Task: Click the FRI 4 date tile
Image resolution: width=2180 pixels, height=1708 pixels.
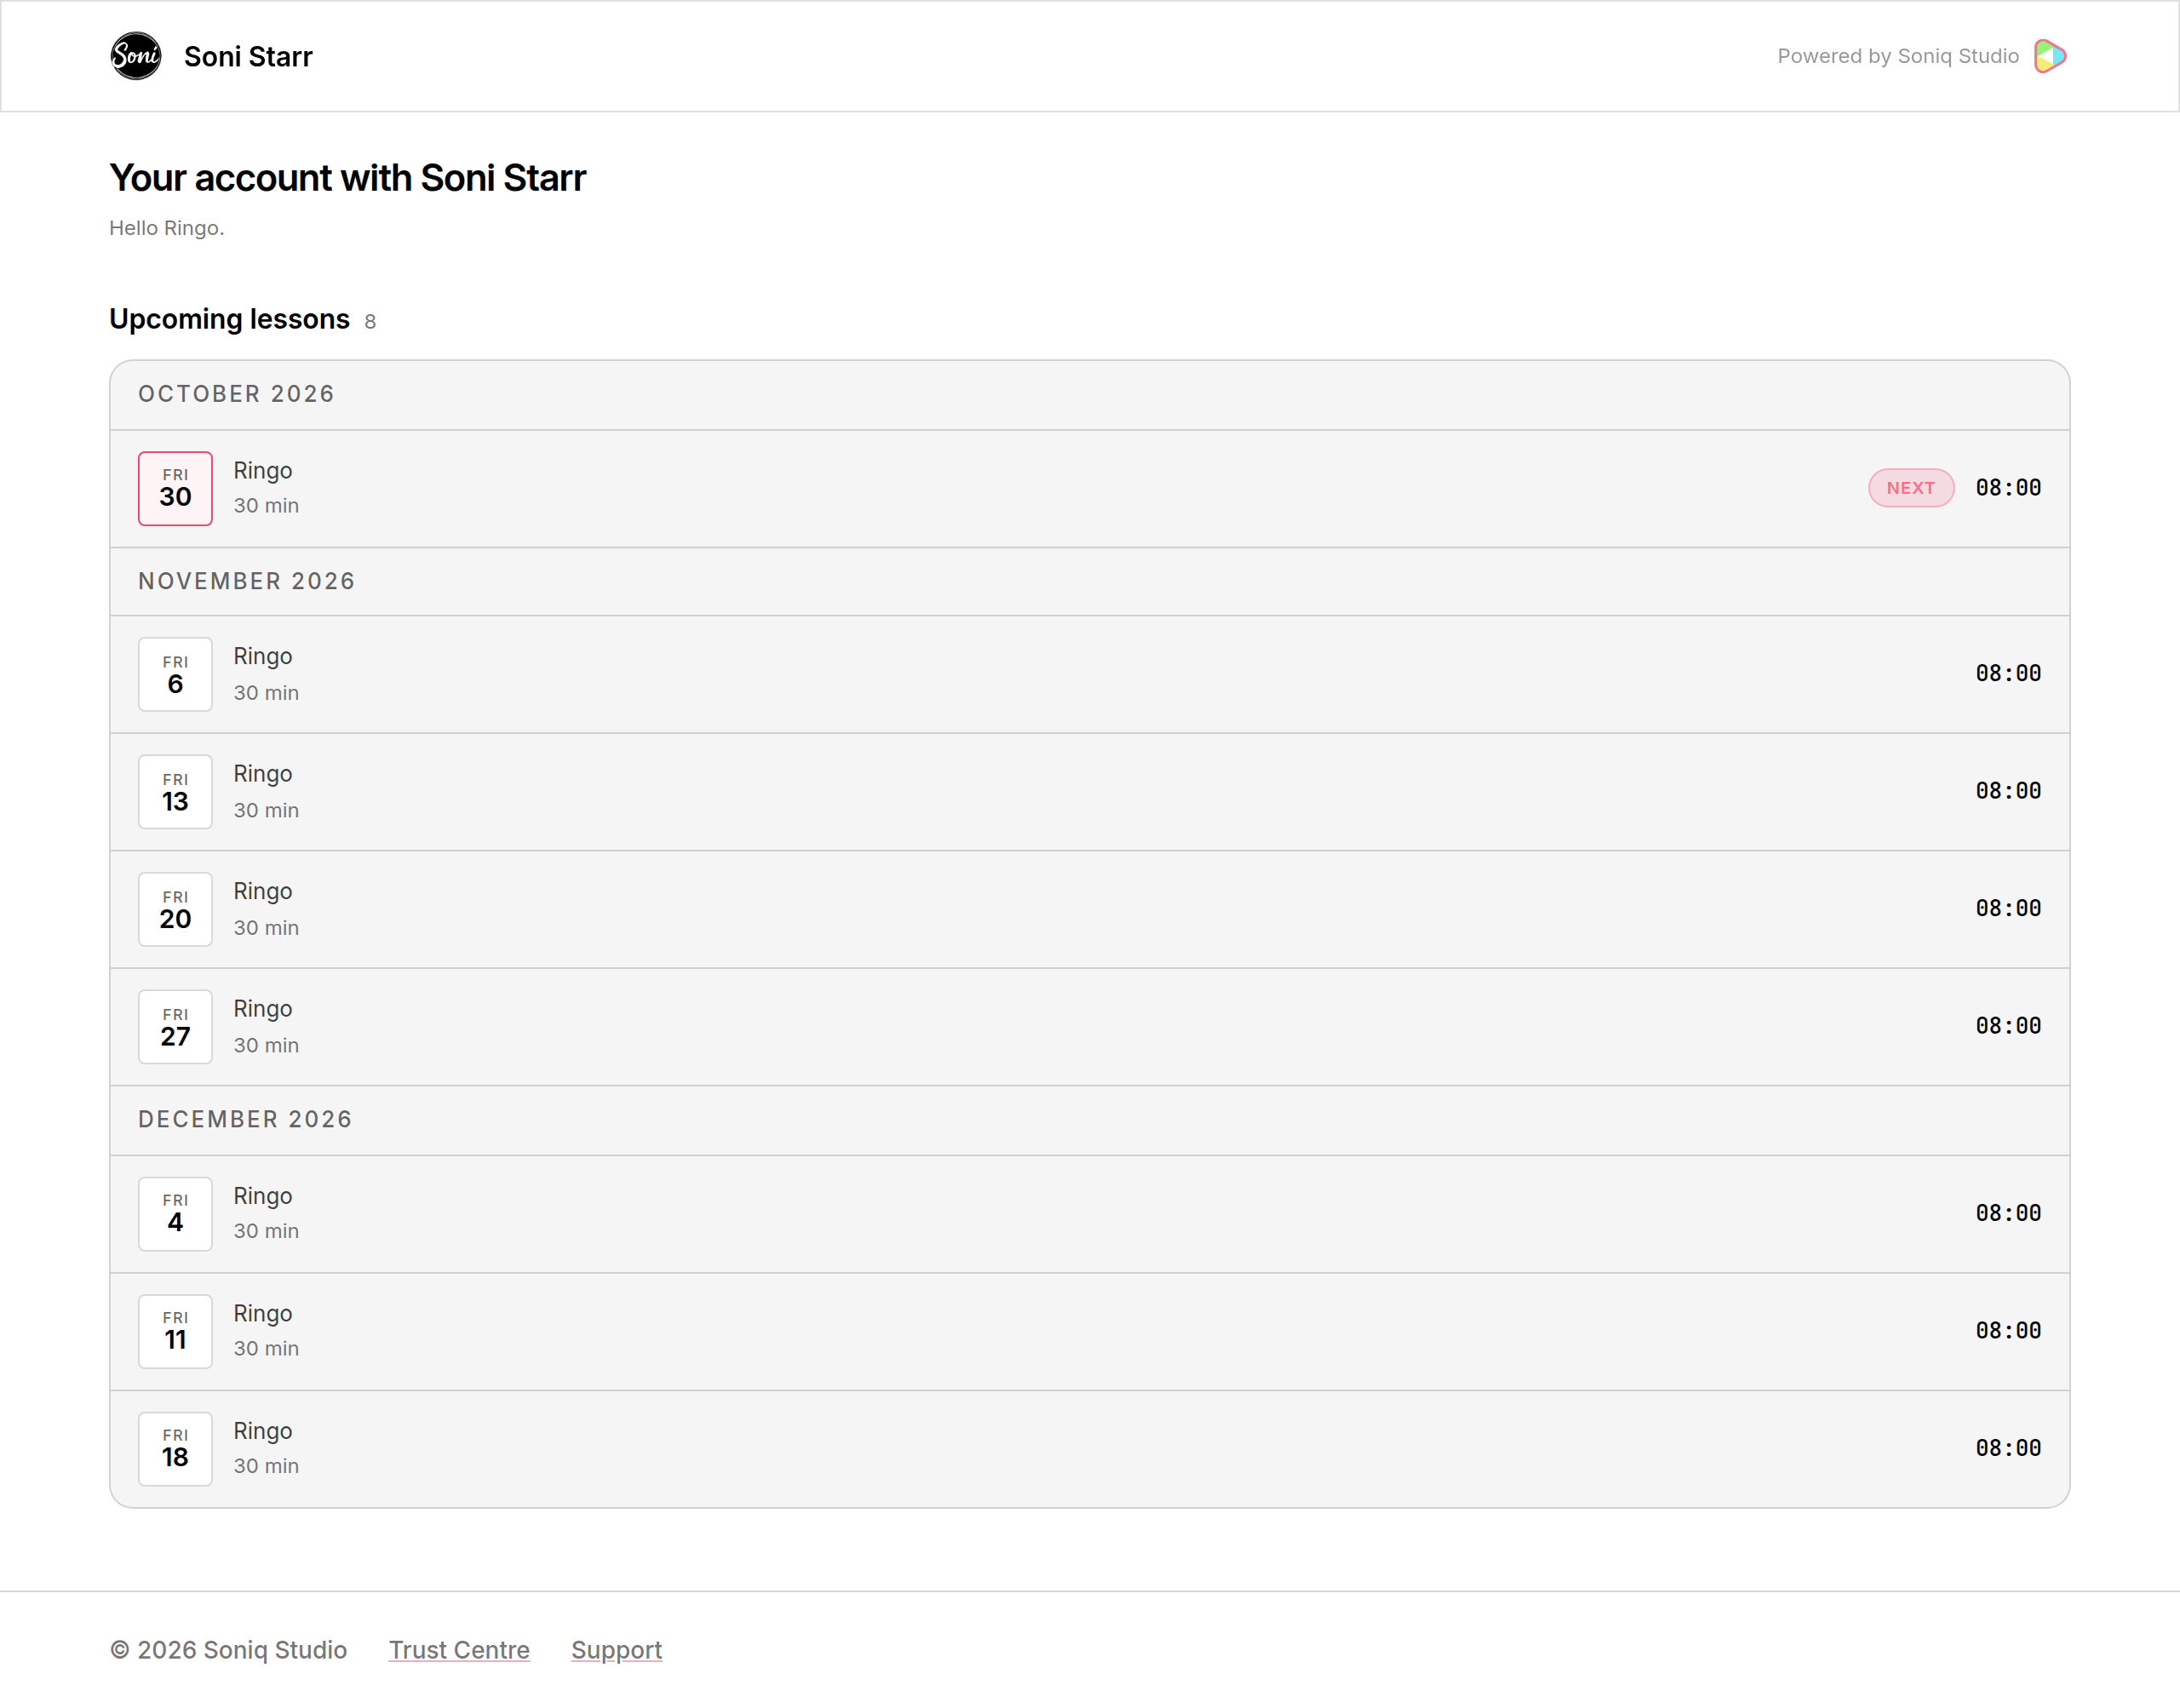Action: pos(175,1214)
